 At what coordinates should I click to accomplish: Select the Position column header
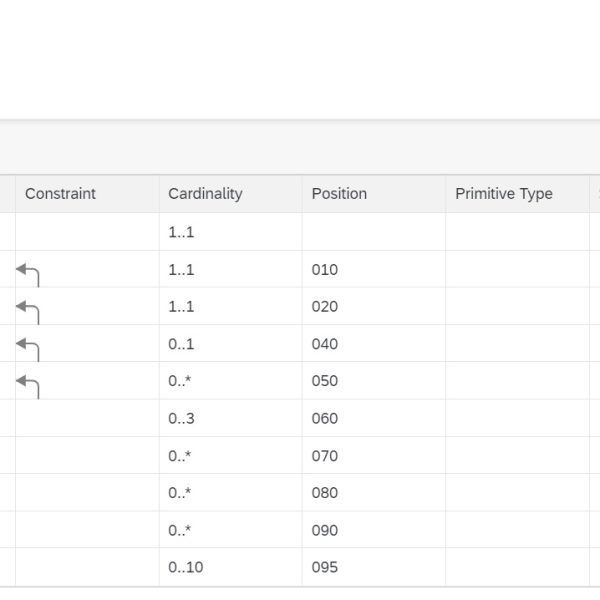tap(339, 194)
